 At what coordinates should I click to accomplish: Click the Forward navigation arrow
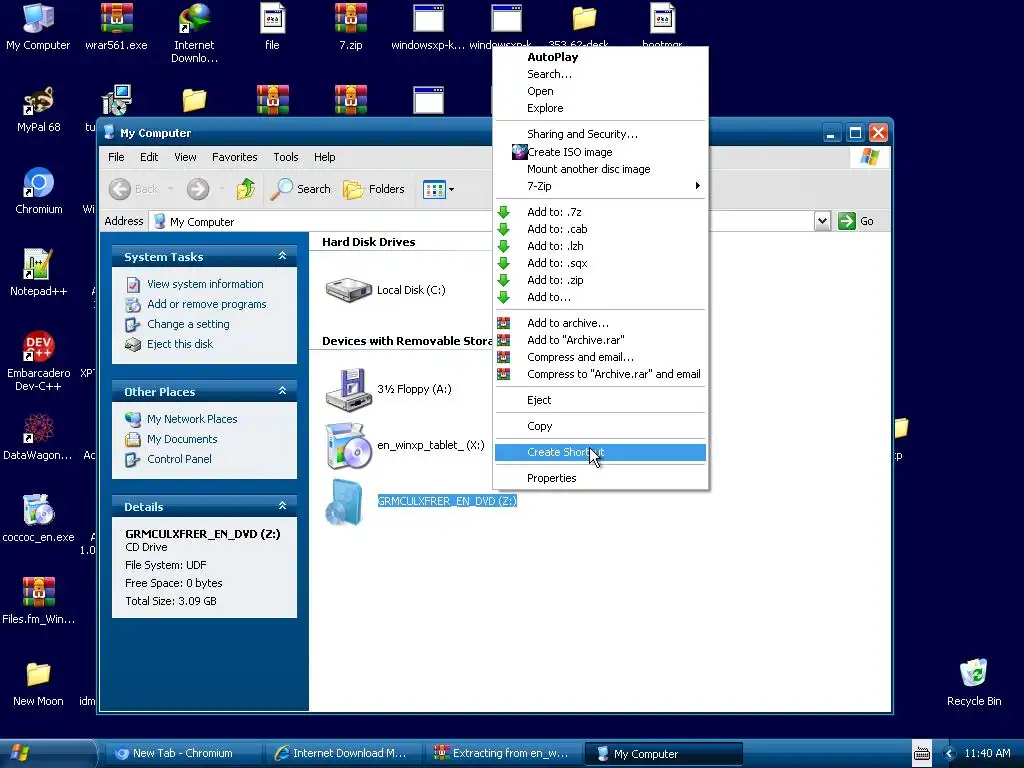point(198,189)
